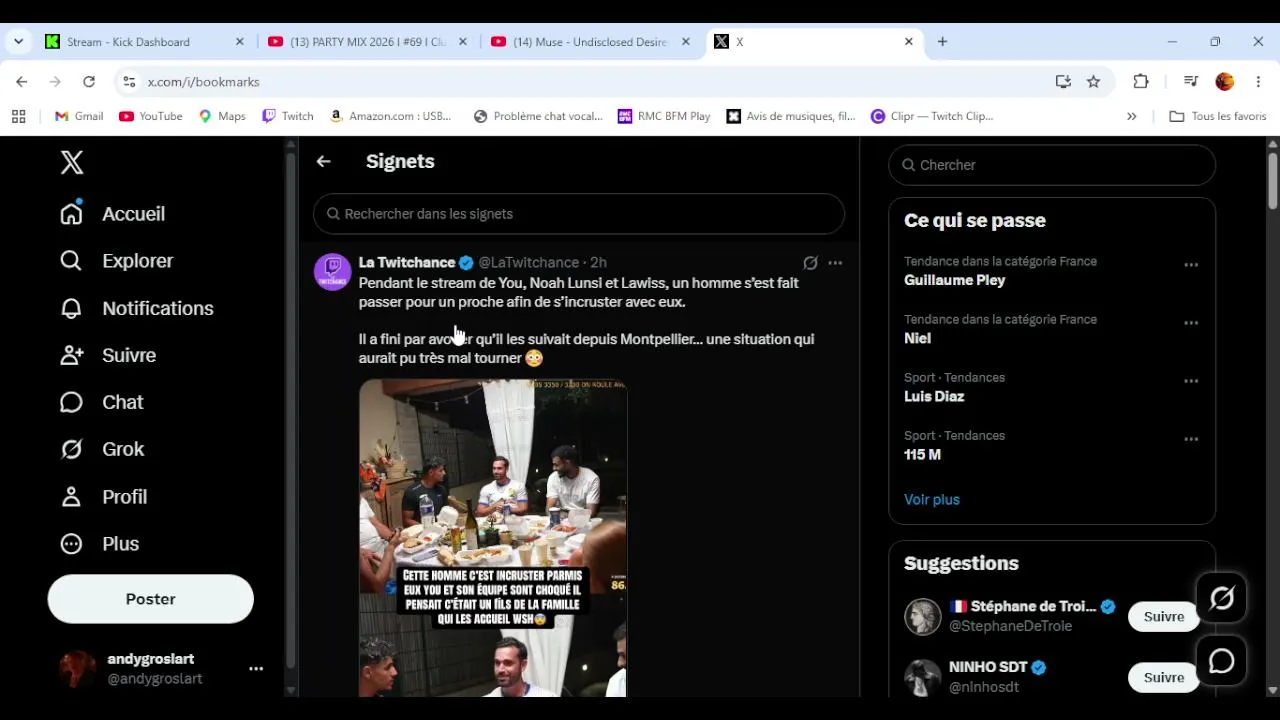Open the Chrome profile avatar

point(1225,82)
